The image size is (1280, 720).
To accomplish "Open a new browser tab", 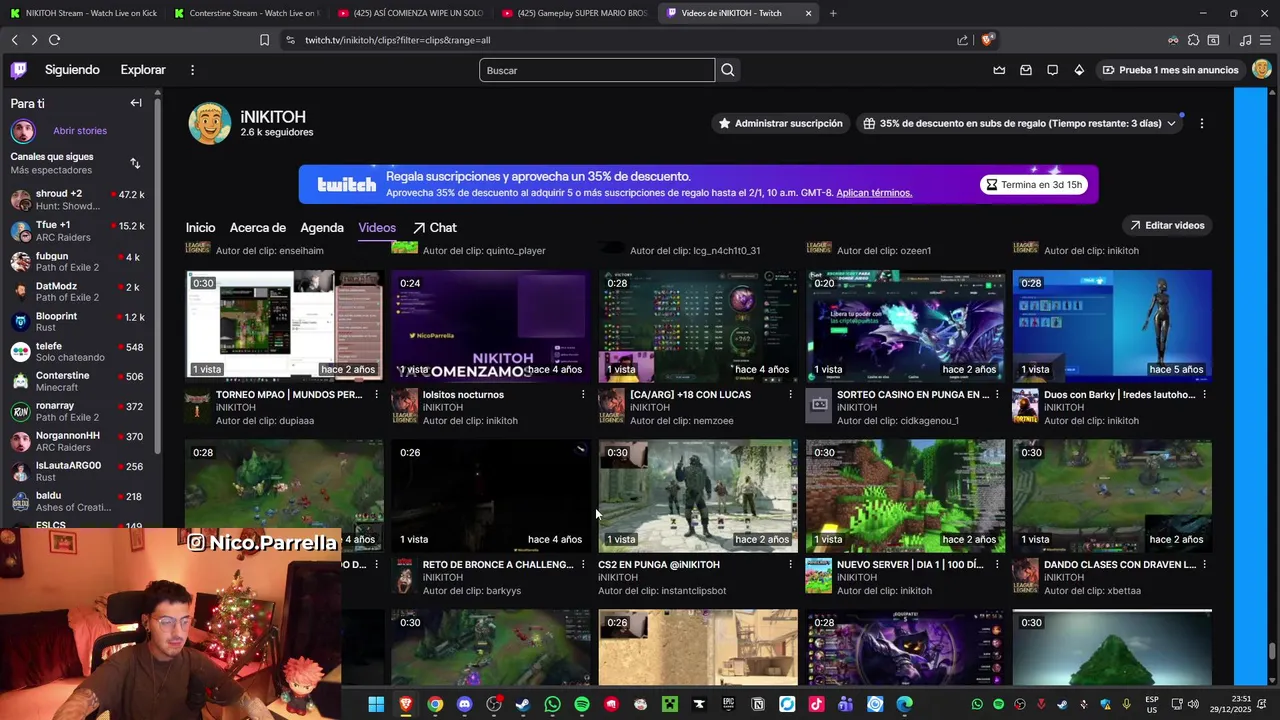I will 833,13.
